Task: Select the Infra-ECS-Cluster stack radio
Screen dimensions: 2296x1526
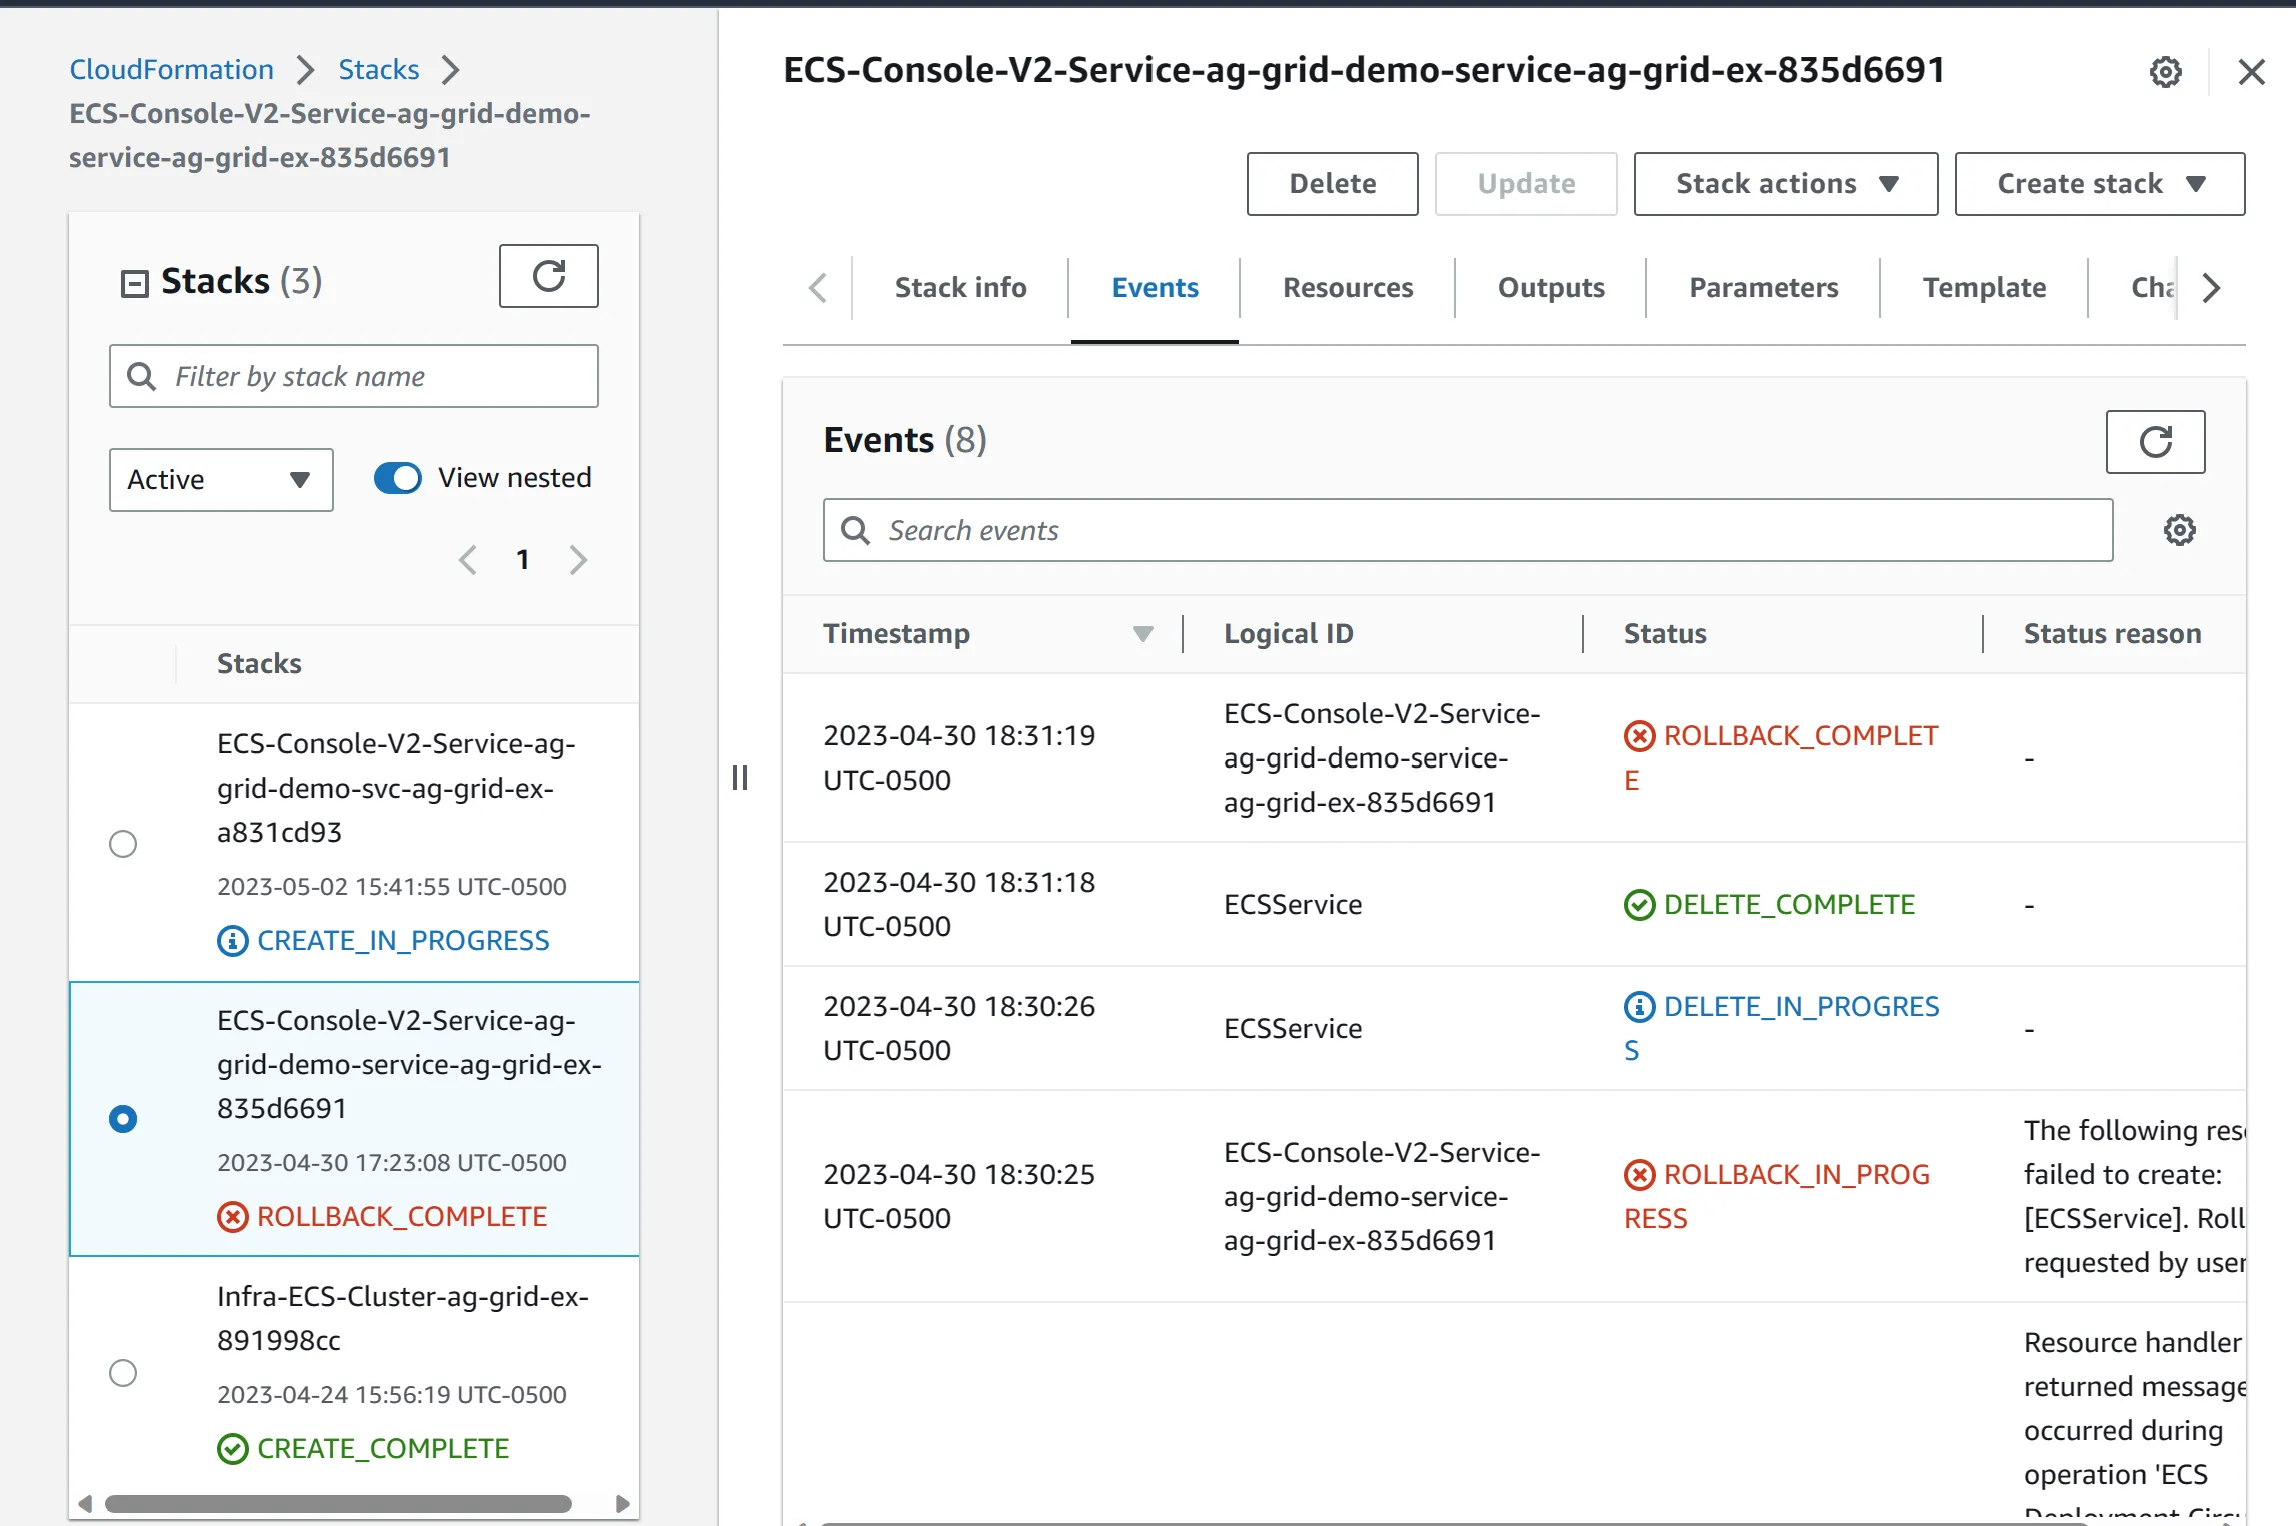Action: (123, 1373)
